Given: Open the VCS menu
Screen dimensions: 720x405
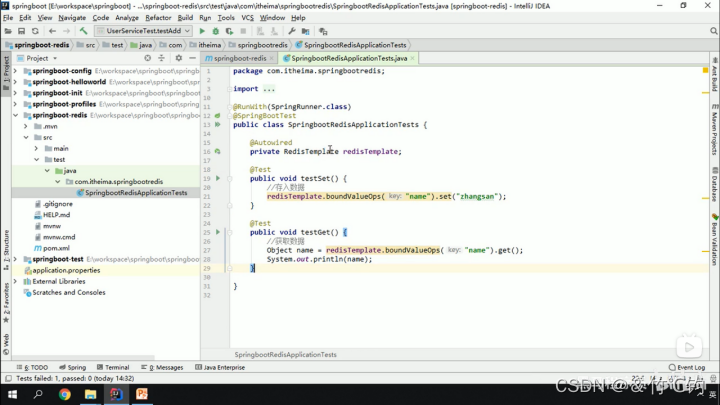Looking at the screenshot, I should (x=248, y=17).
